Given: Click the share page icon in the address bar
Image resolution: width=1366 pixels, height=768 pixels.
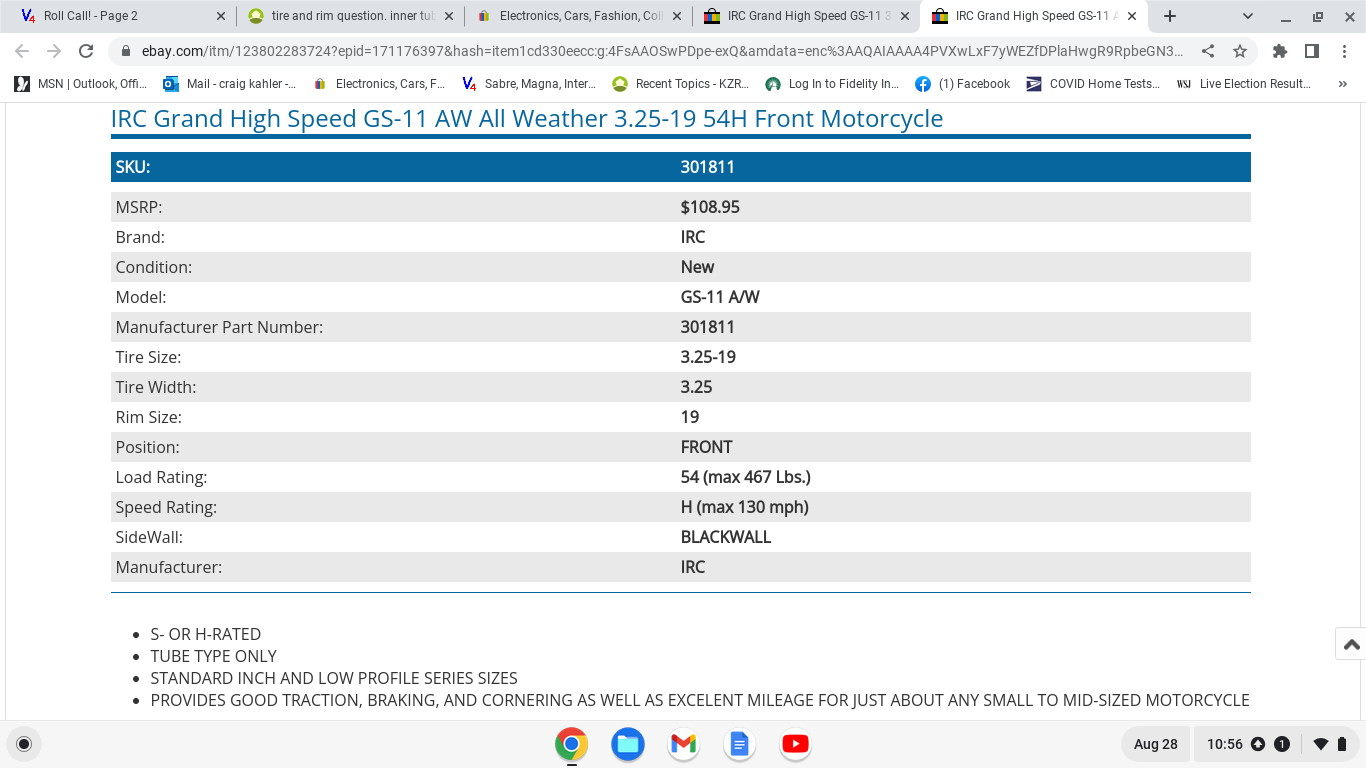Looking at the screenshot, I should click(1208, 51).
